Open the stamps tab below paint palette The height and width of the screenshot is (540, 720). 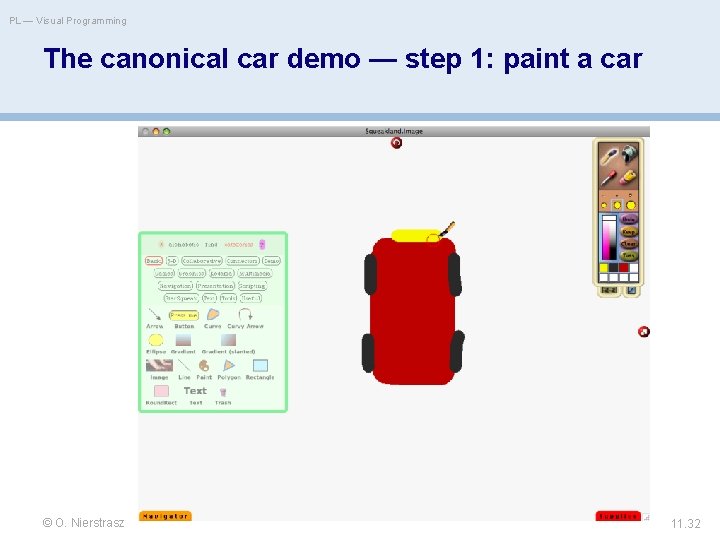(x=609, y=290)
